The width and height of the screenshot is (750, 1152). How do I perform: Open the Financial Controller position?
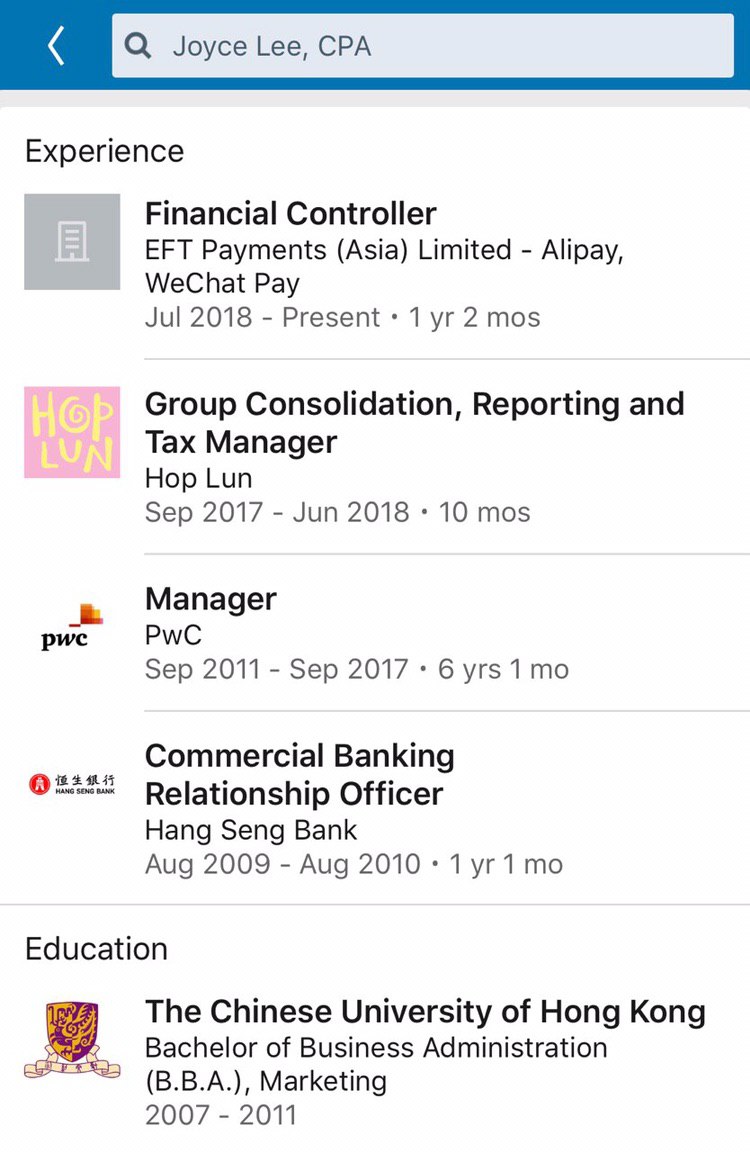click(x=291, y=213)
